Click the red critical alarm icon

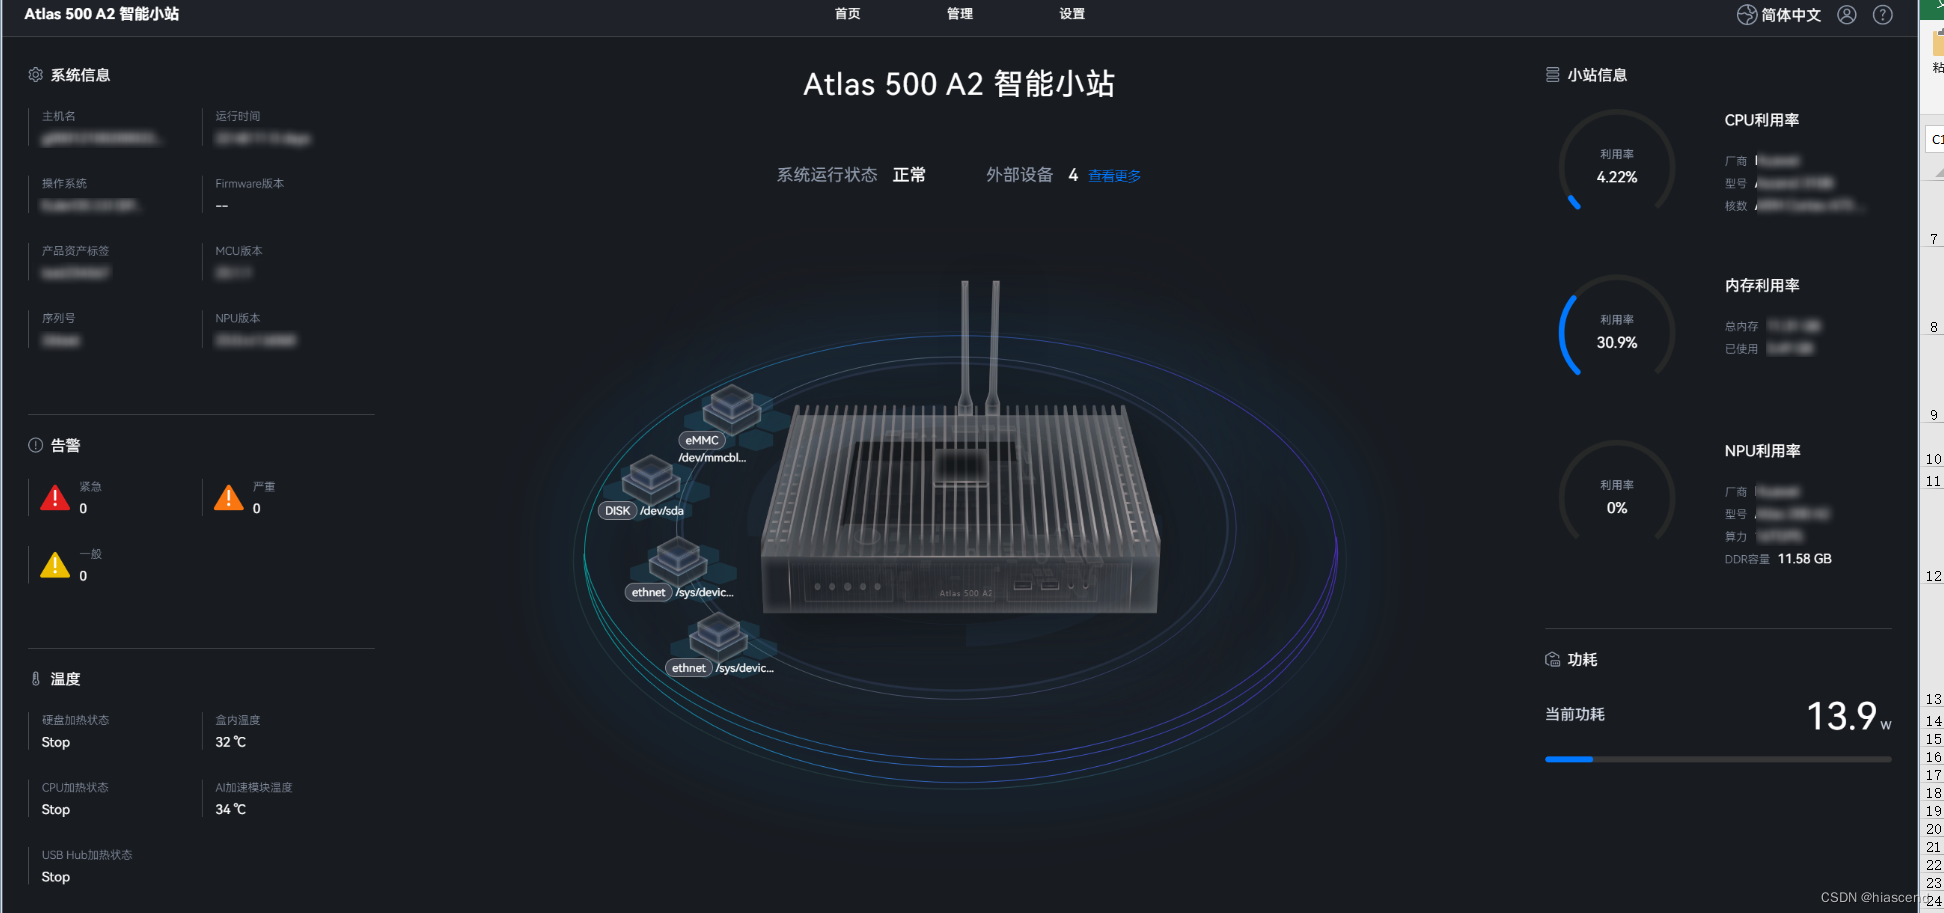coord(55,497)
